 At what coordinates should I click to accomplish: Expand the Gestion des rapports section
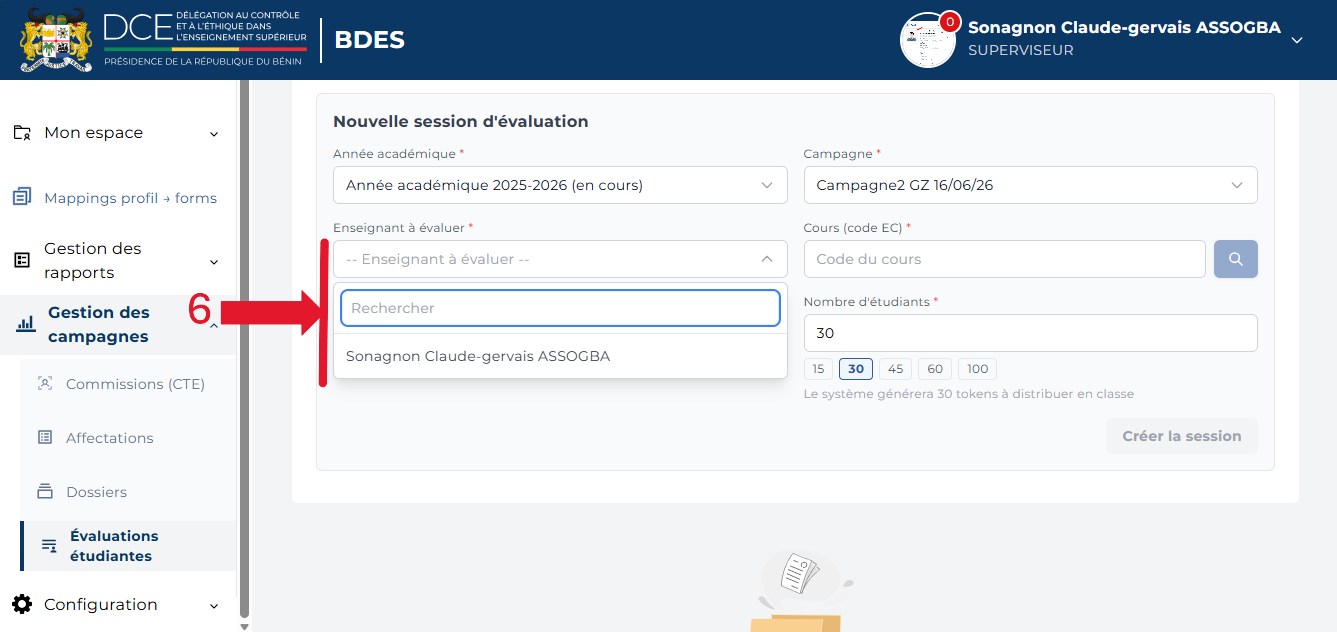214,262
